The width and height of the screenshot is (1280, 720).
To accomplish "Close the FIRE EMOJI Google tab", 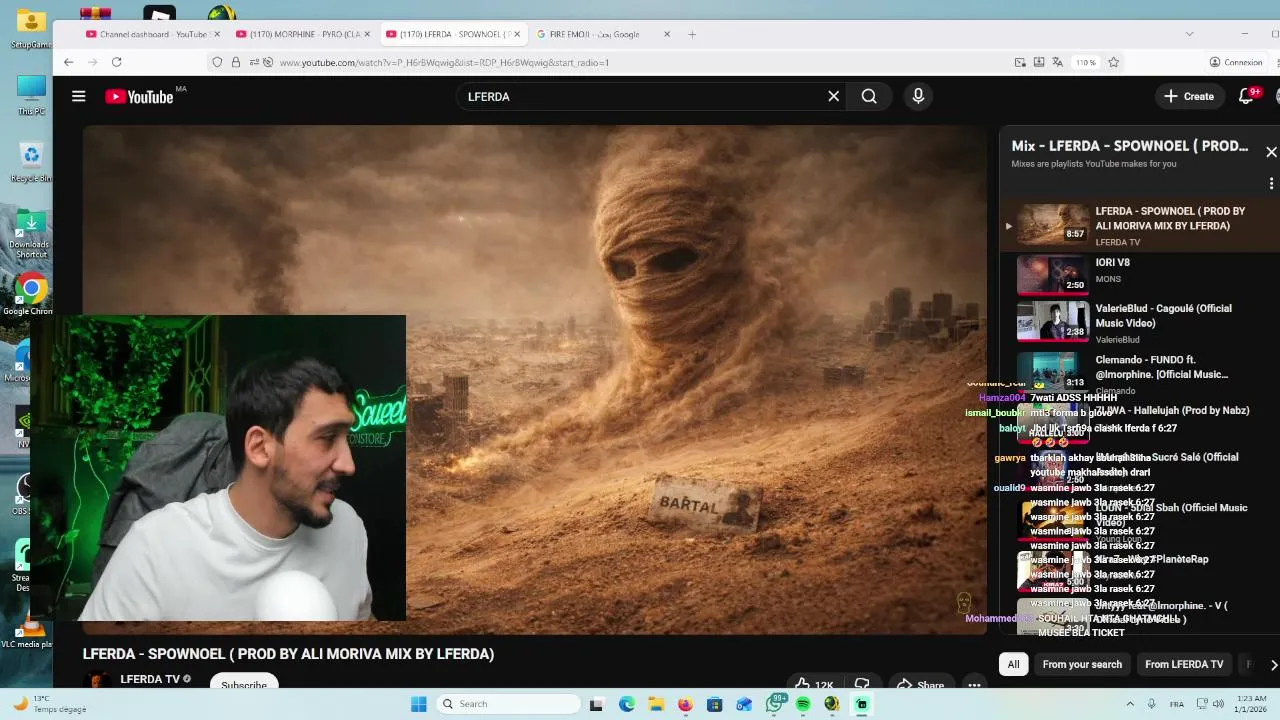I will (667, 34).
